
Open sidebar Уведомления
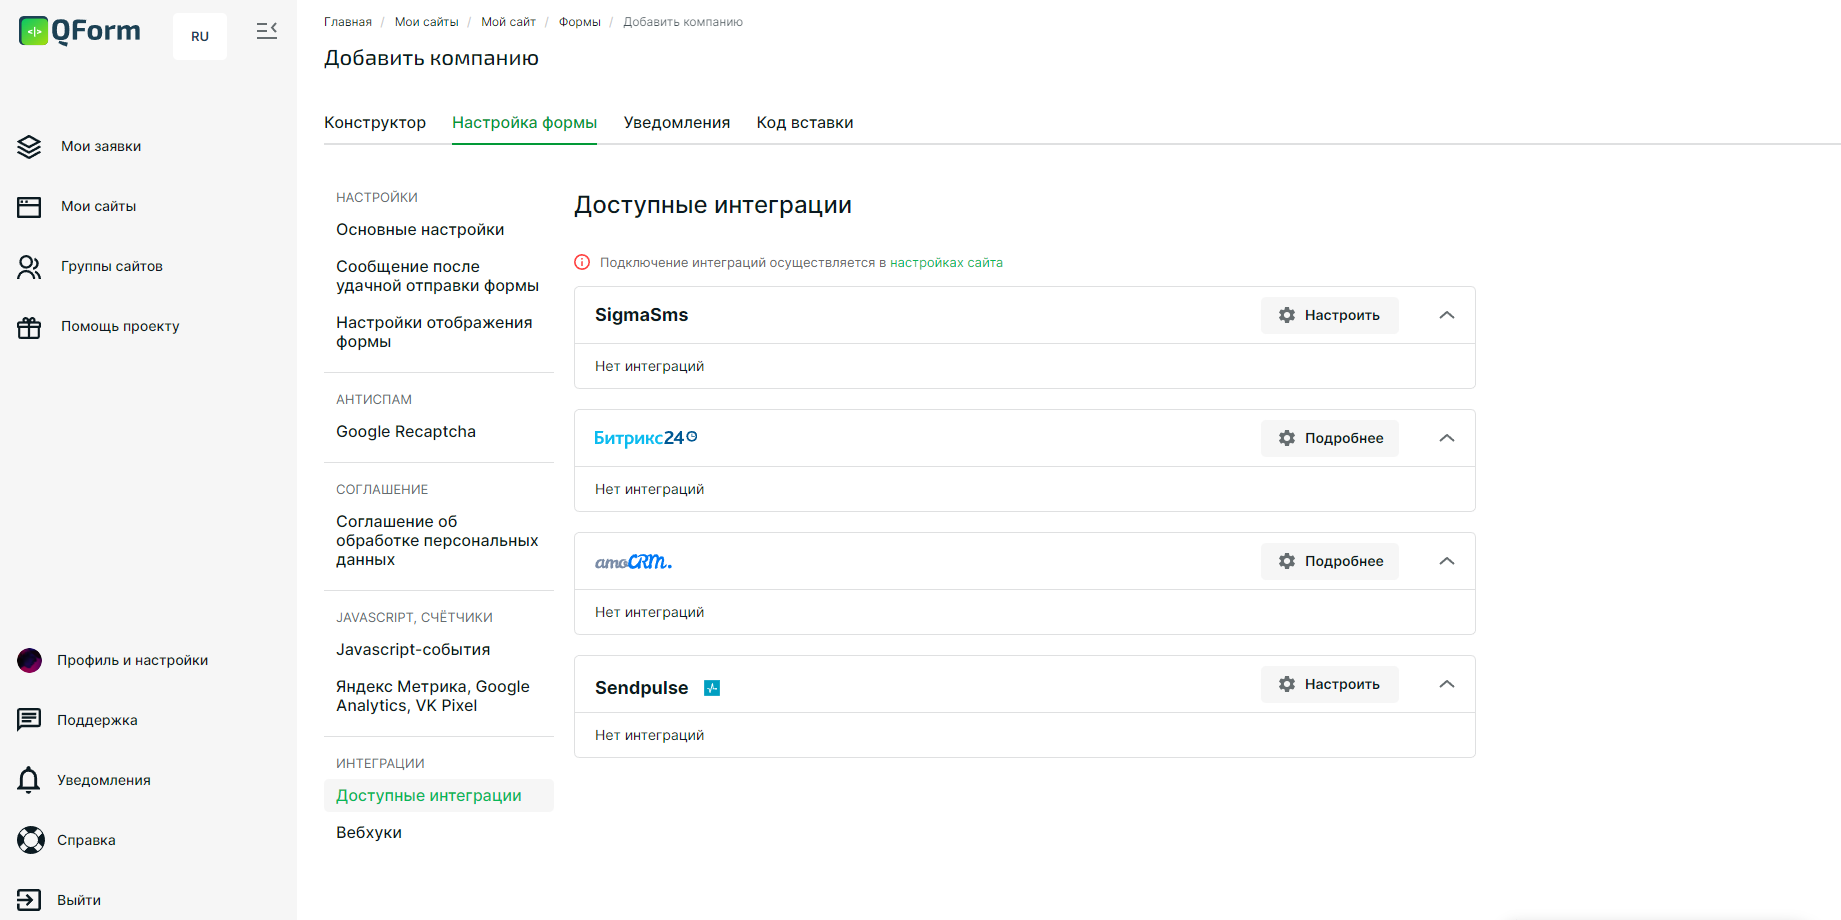(104, 780)
